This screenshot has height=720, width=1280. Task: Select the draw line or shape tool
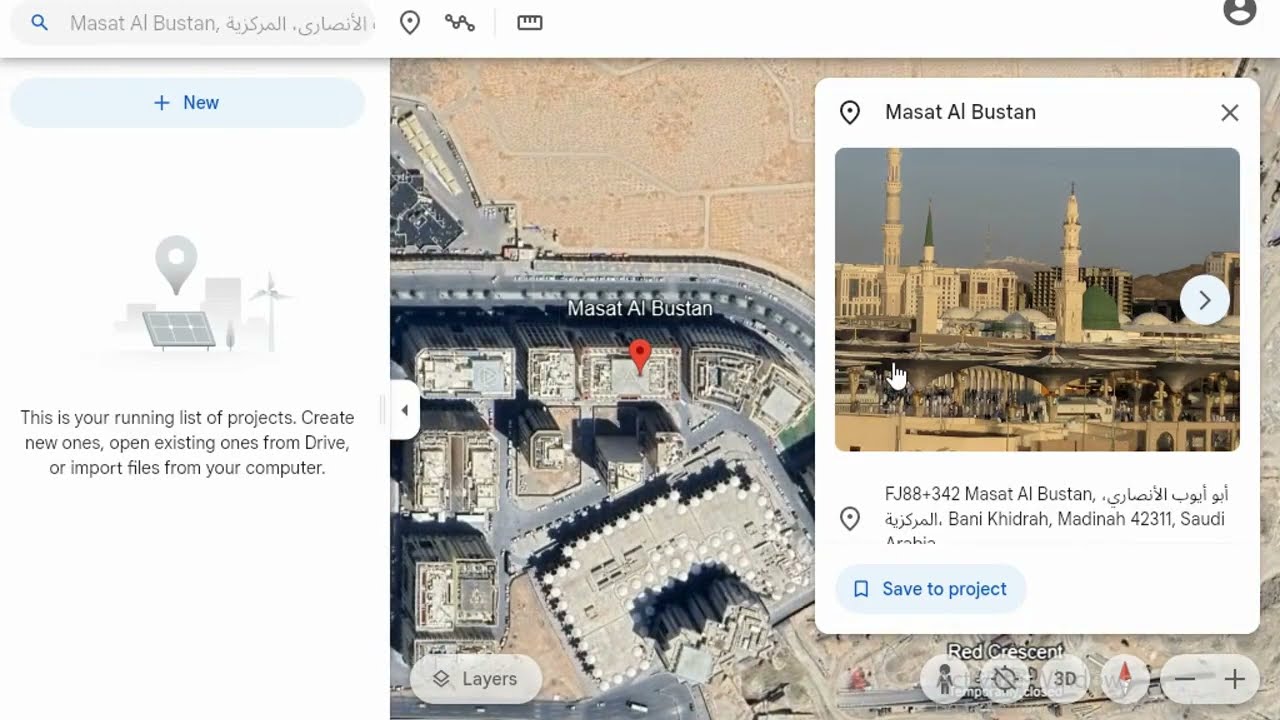[x=460, y=23]
